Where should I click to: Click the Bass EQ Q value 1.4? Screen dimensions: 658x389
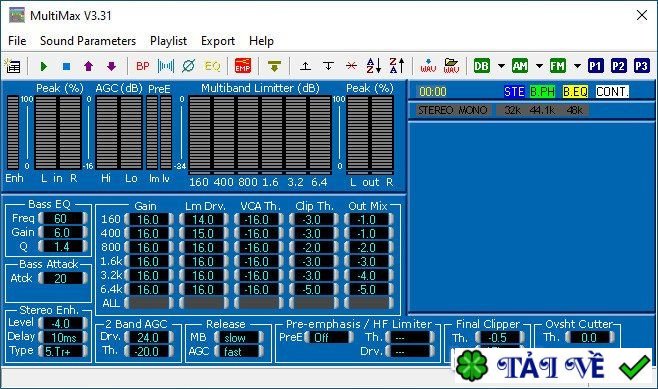click(63, 246)
